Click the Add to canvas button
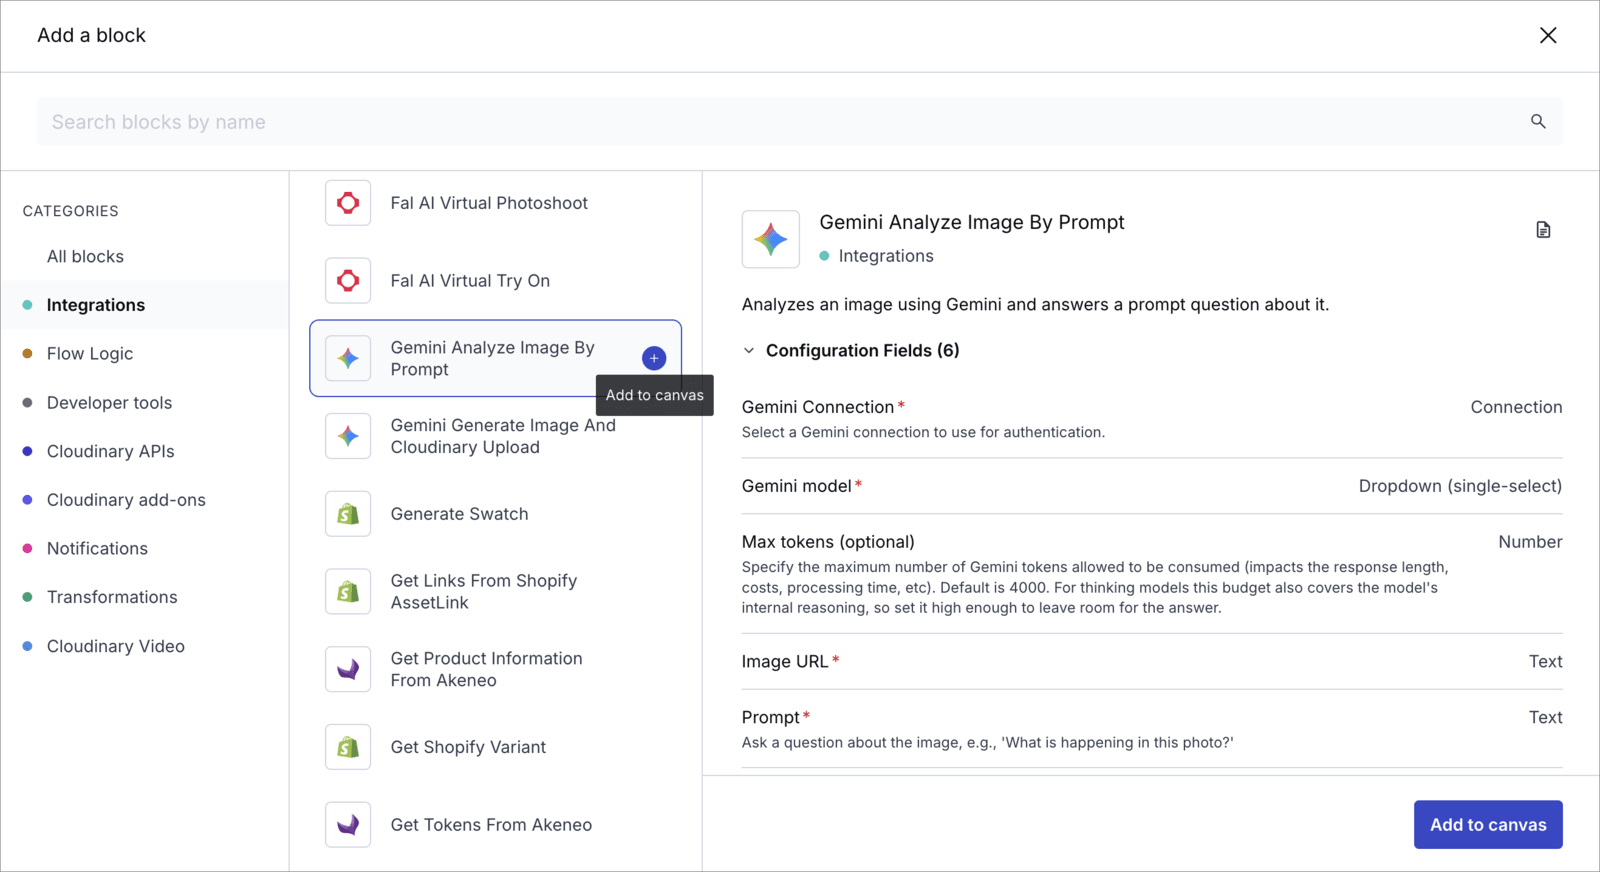 pyautogui.click(x=1488, y=825)
